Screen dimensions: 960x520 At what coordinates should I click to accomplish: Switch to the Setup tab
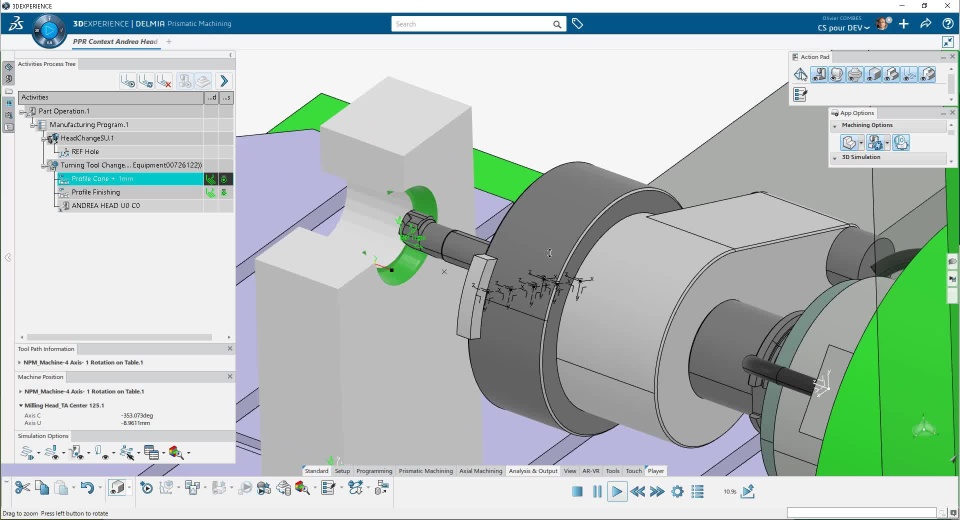click(342, 471)
